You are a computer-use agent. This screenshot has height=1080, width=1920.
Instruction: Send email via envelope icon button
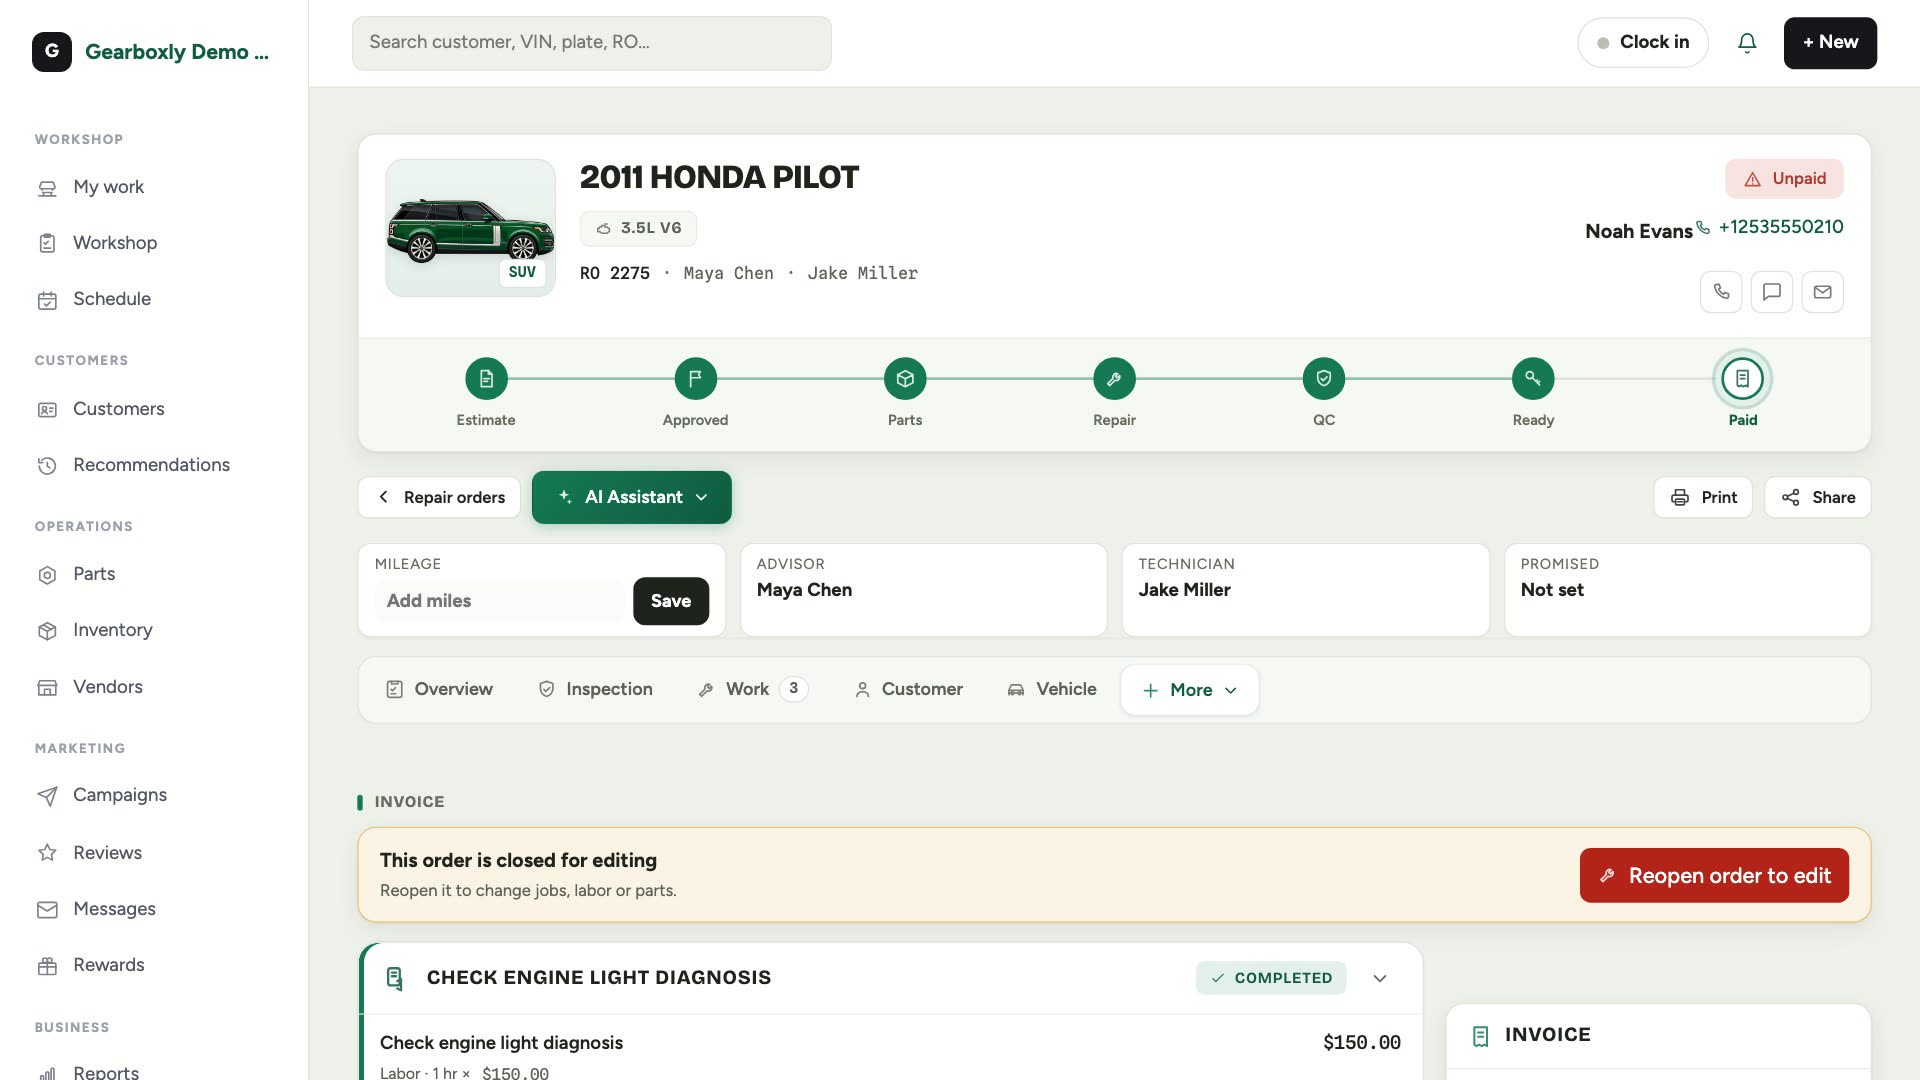tap(1823, 292)
